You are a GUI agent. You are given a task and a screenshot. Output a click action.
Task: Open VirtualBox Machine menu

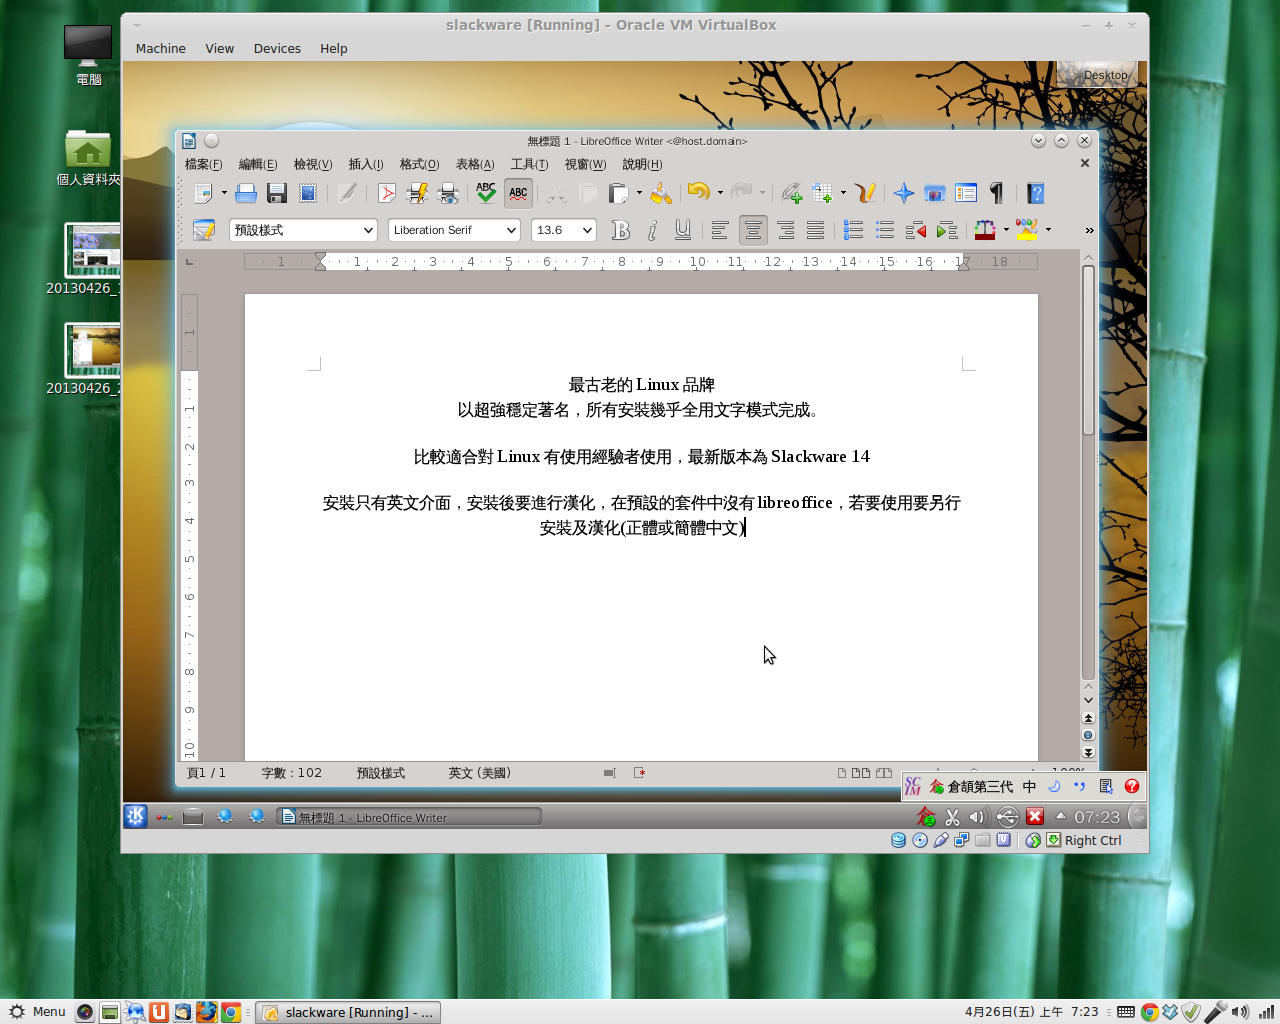pos(161,48)
